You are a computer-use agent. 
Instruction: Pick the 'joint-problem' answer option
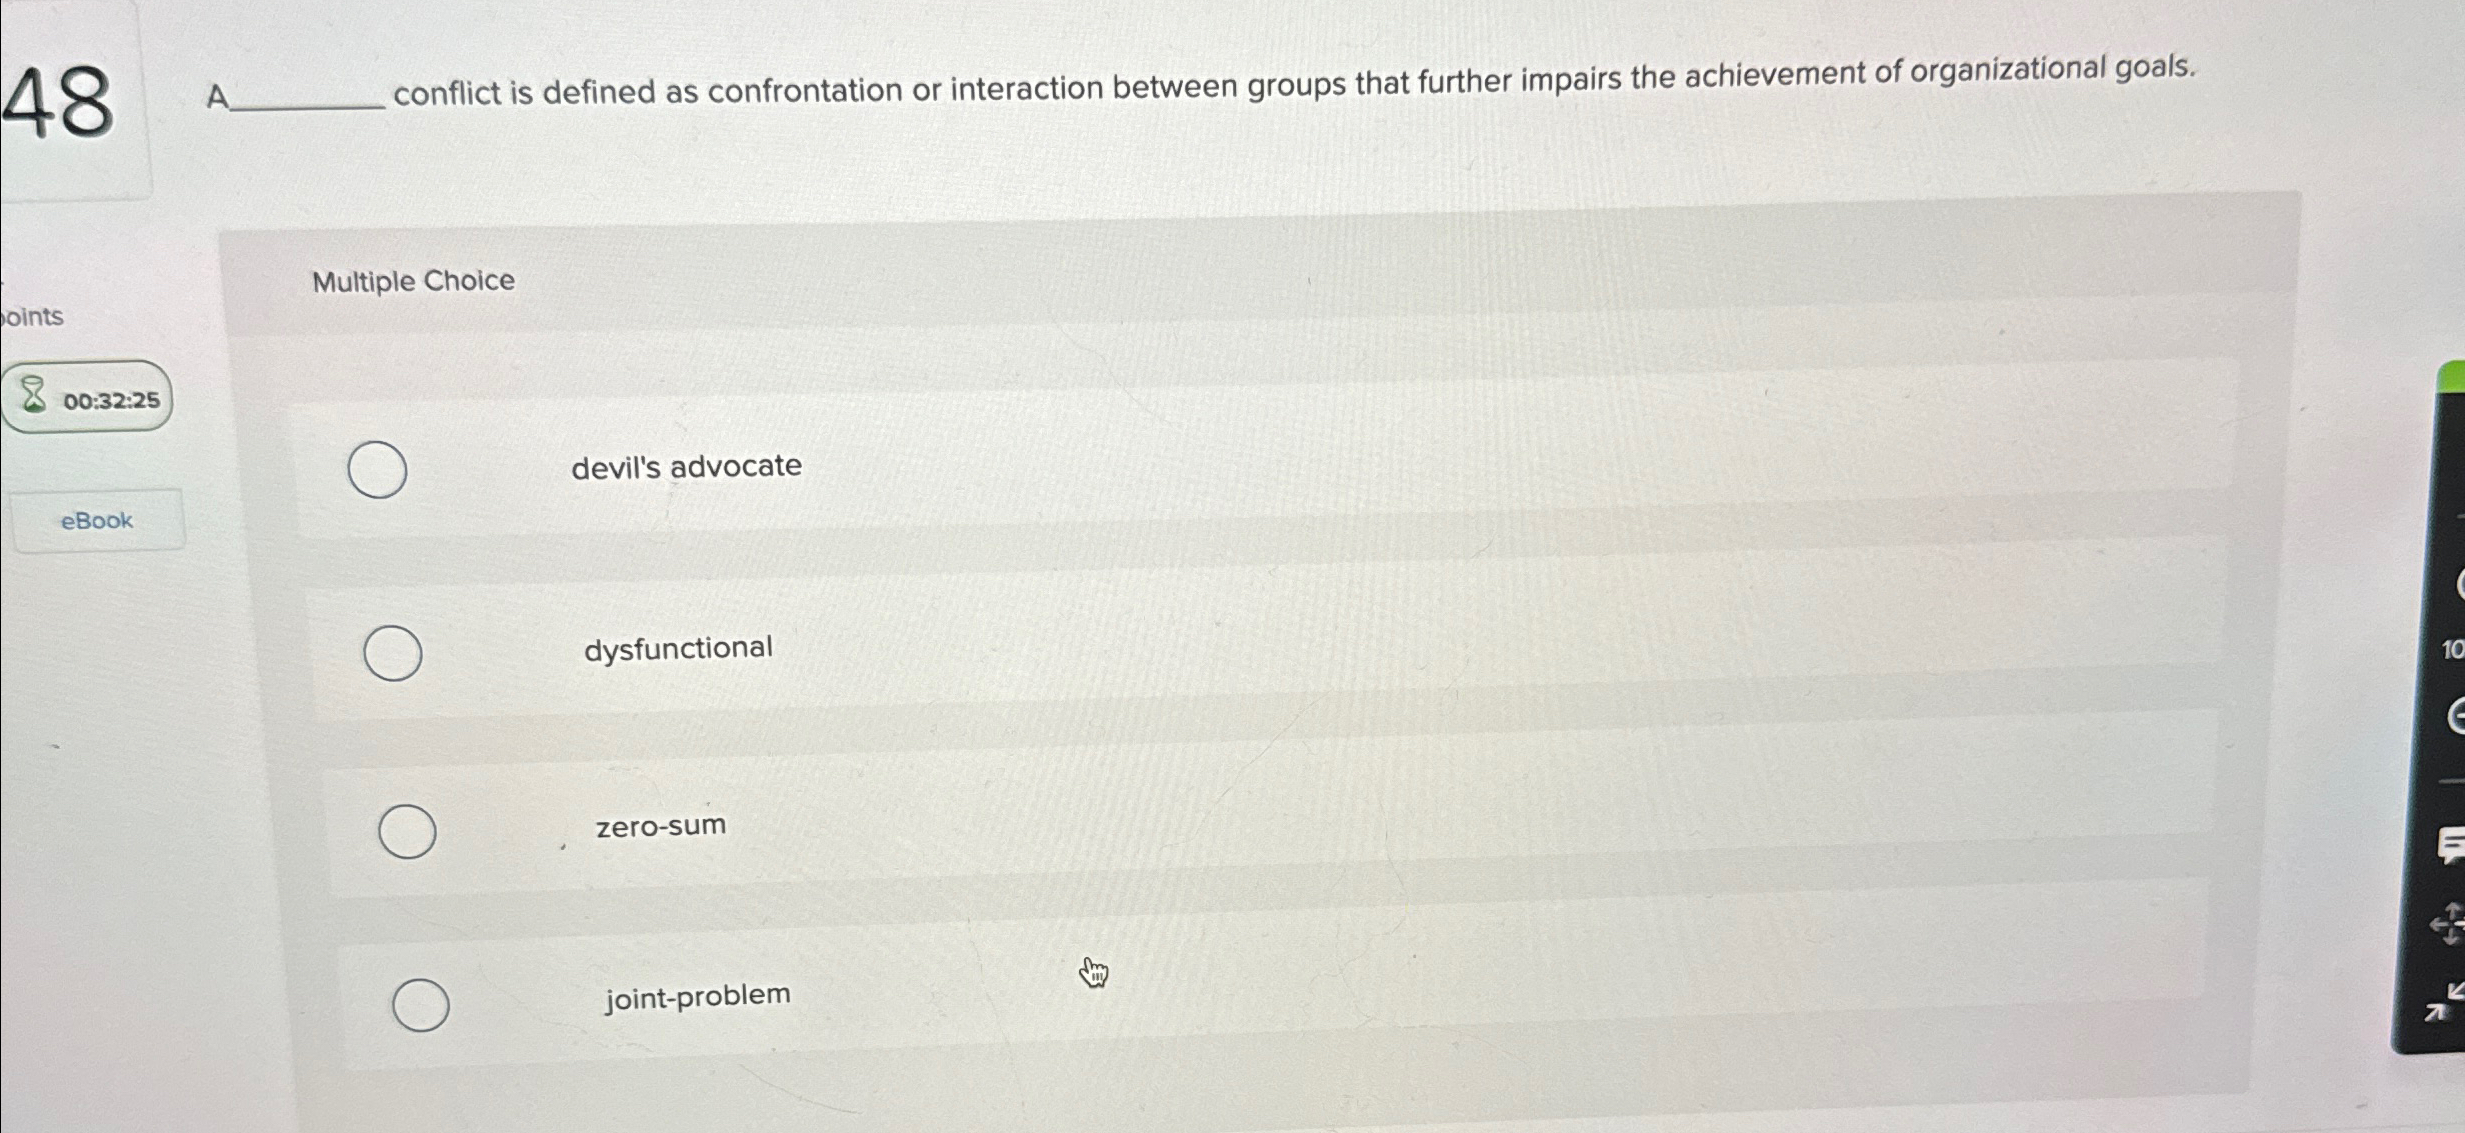coord(422,1003)
